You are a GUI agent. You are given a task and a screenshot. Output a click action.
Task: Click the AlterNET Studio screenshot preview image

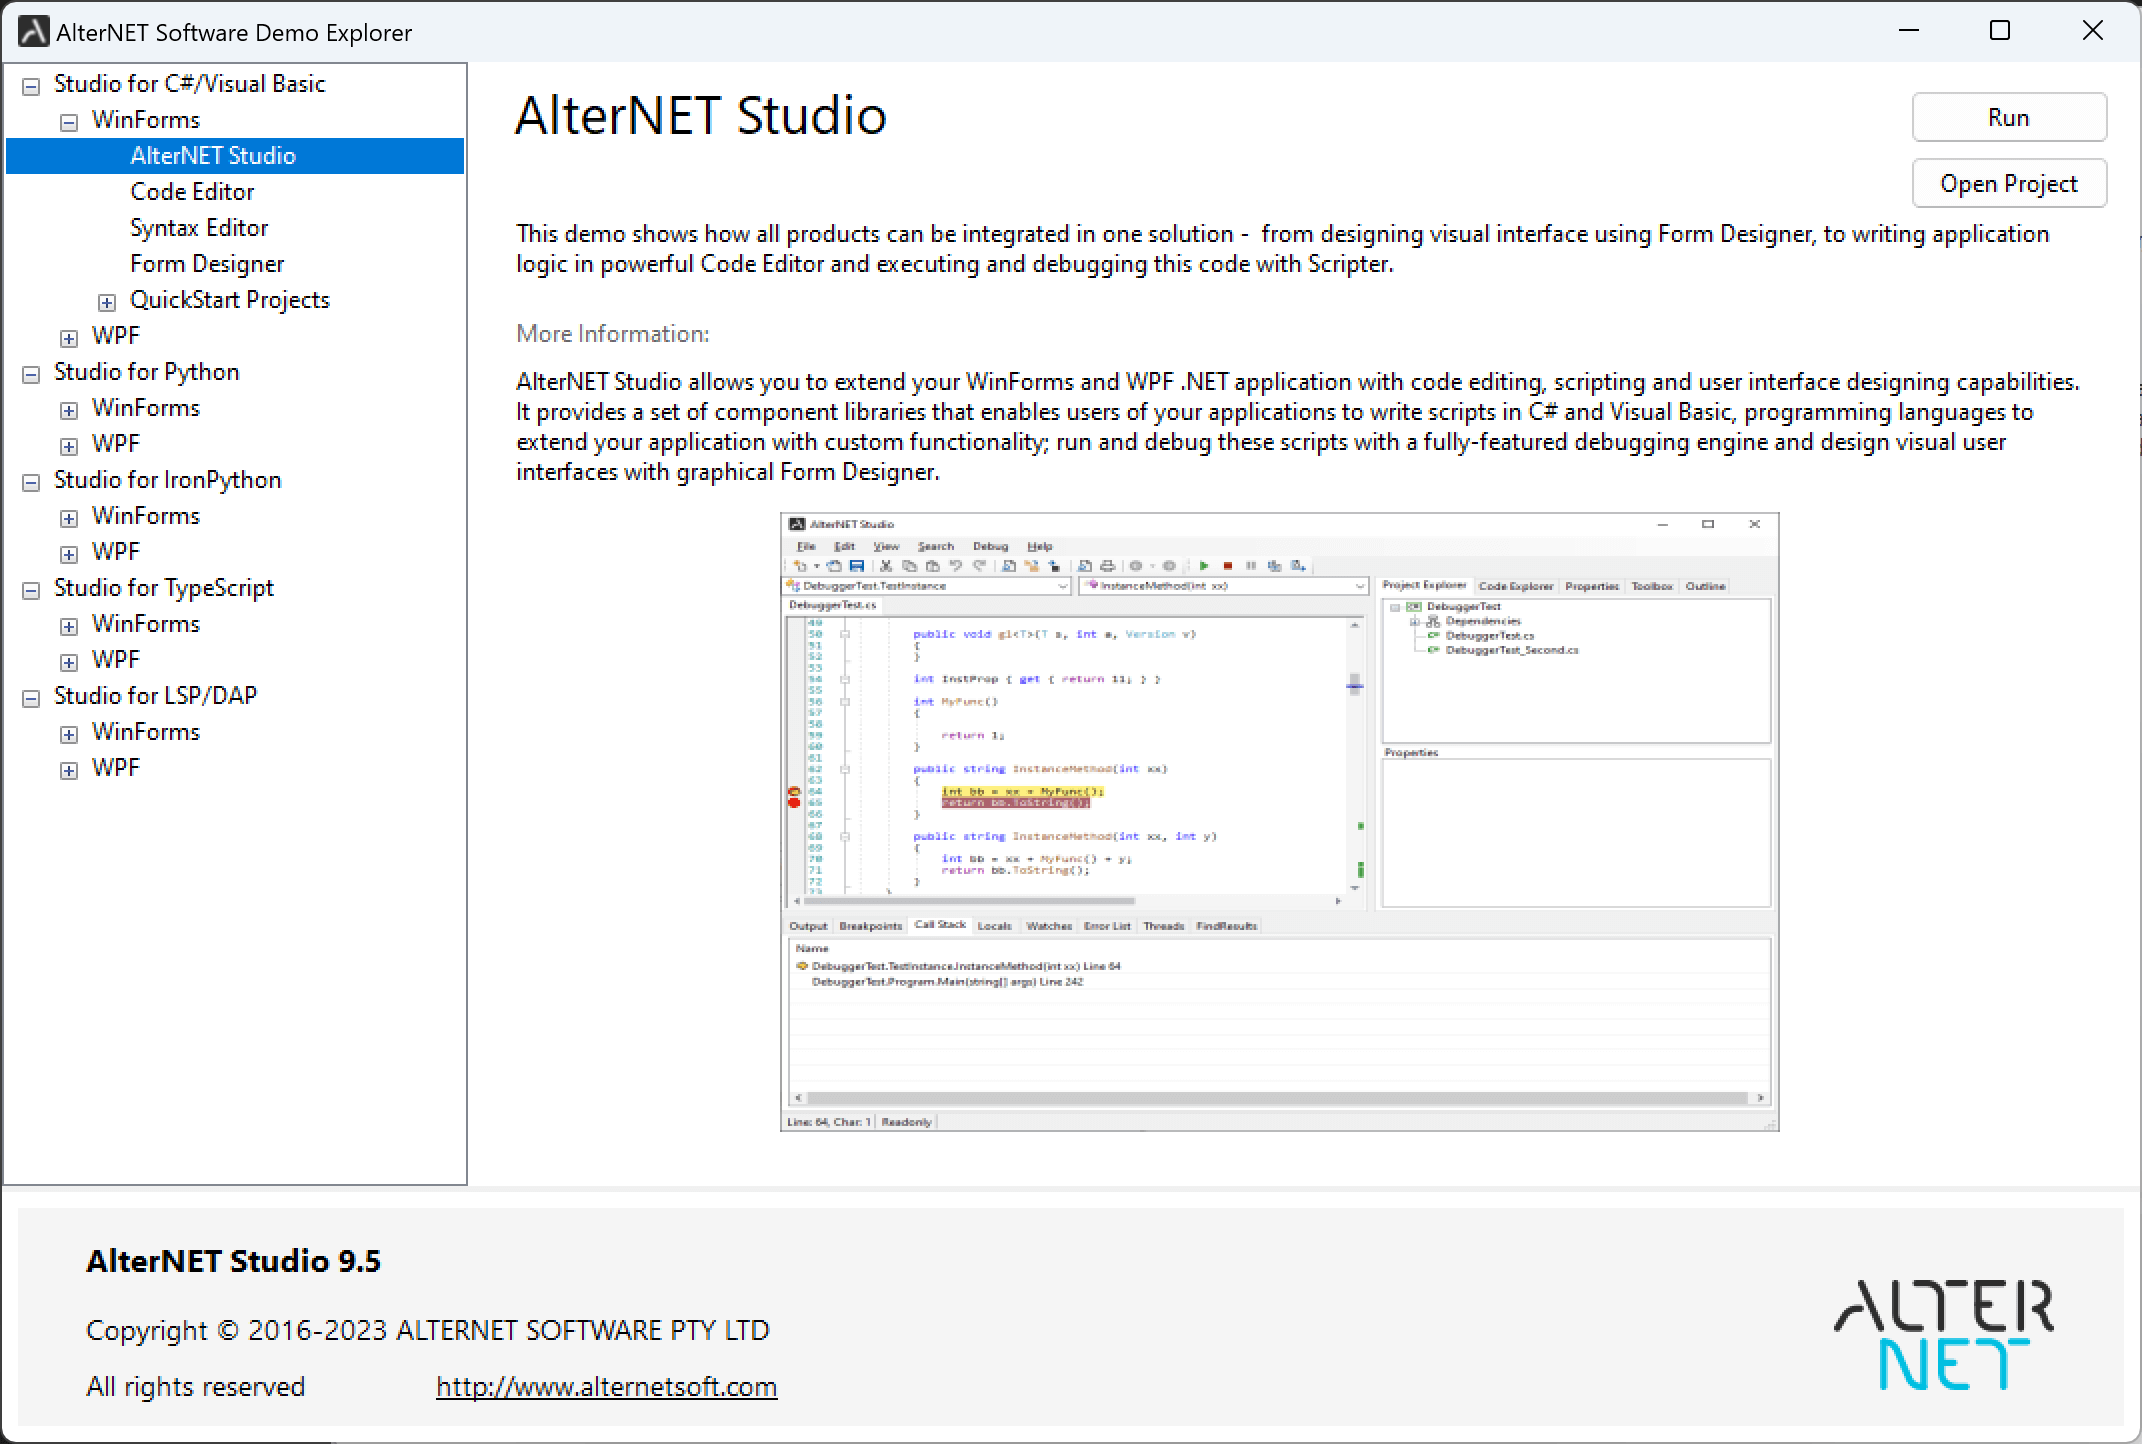click(x=1279, y=822)
